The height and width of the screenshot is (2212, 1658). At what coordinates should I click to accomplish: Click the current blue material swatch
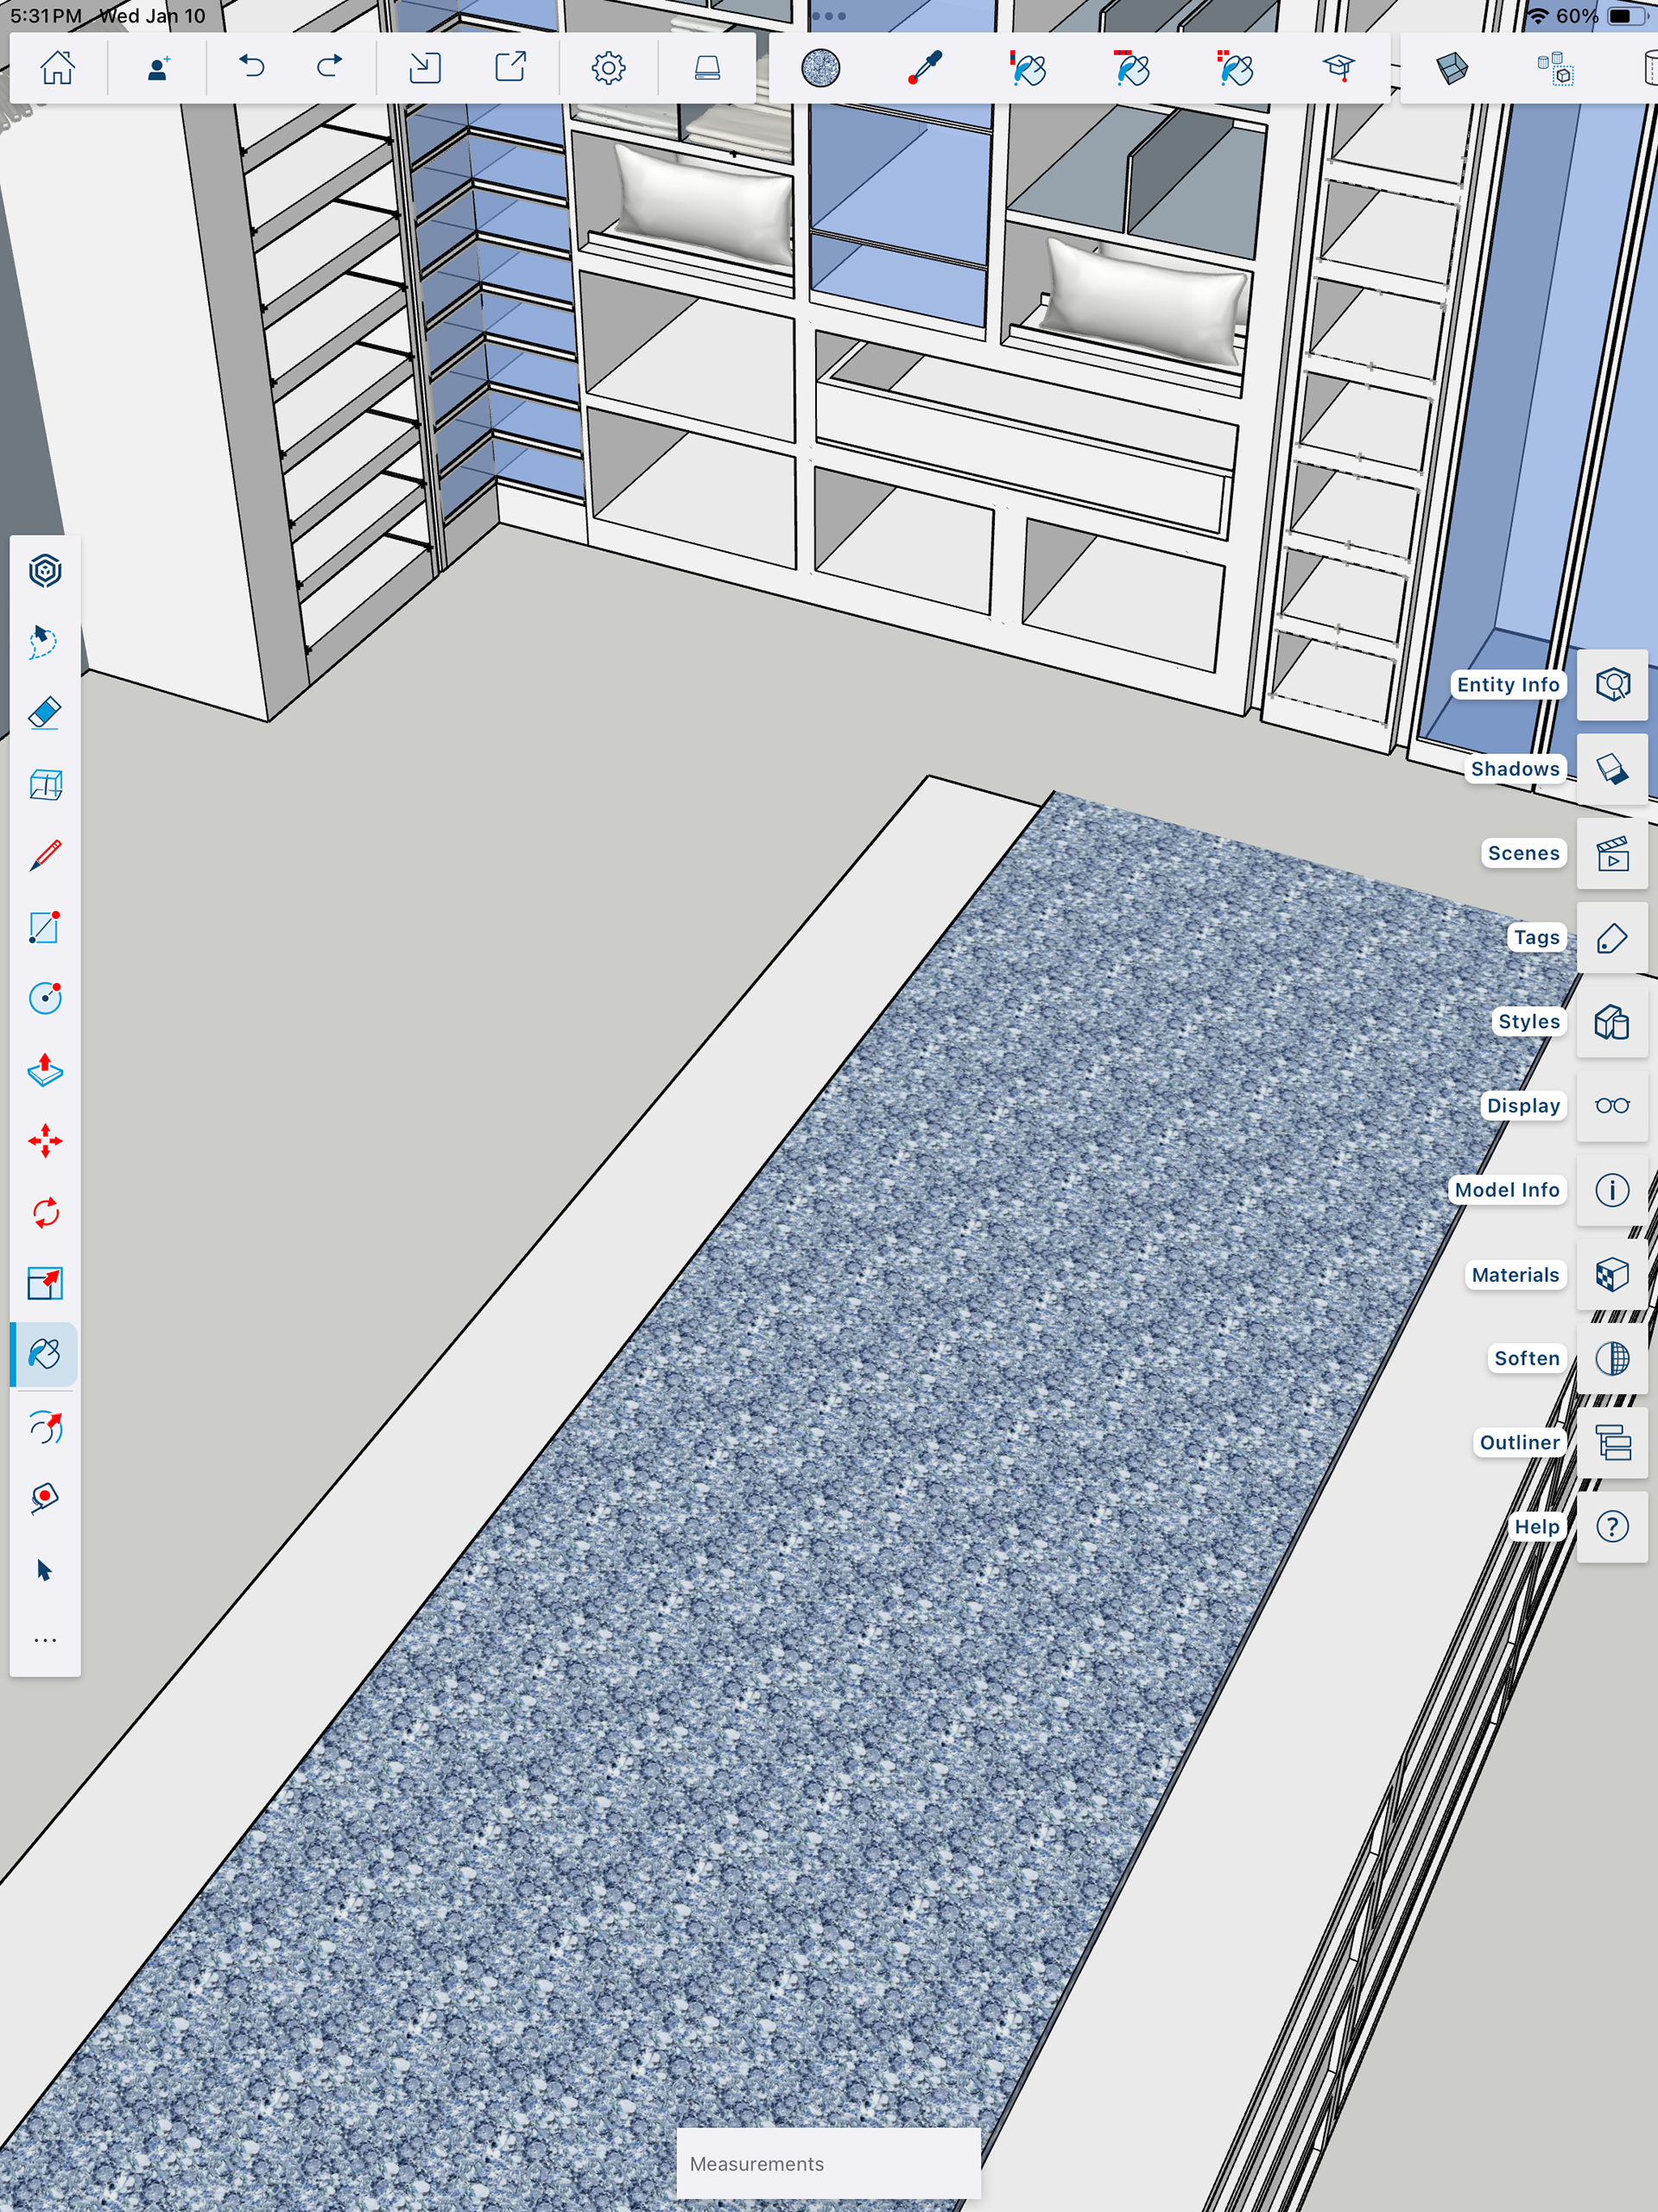tap(821, 68)
